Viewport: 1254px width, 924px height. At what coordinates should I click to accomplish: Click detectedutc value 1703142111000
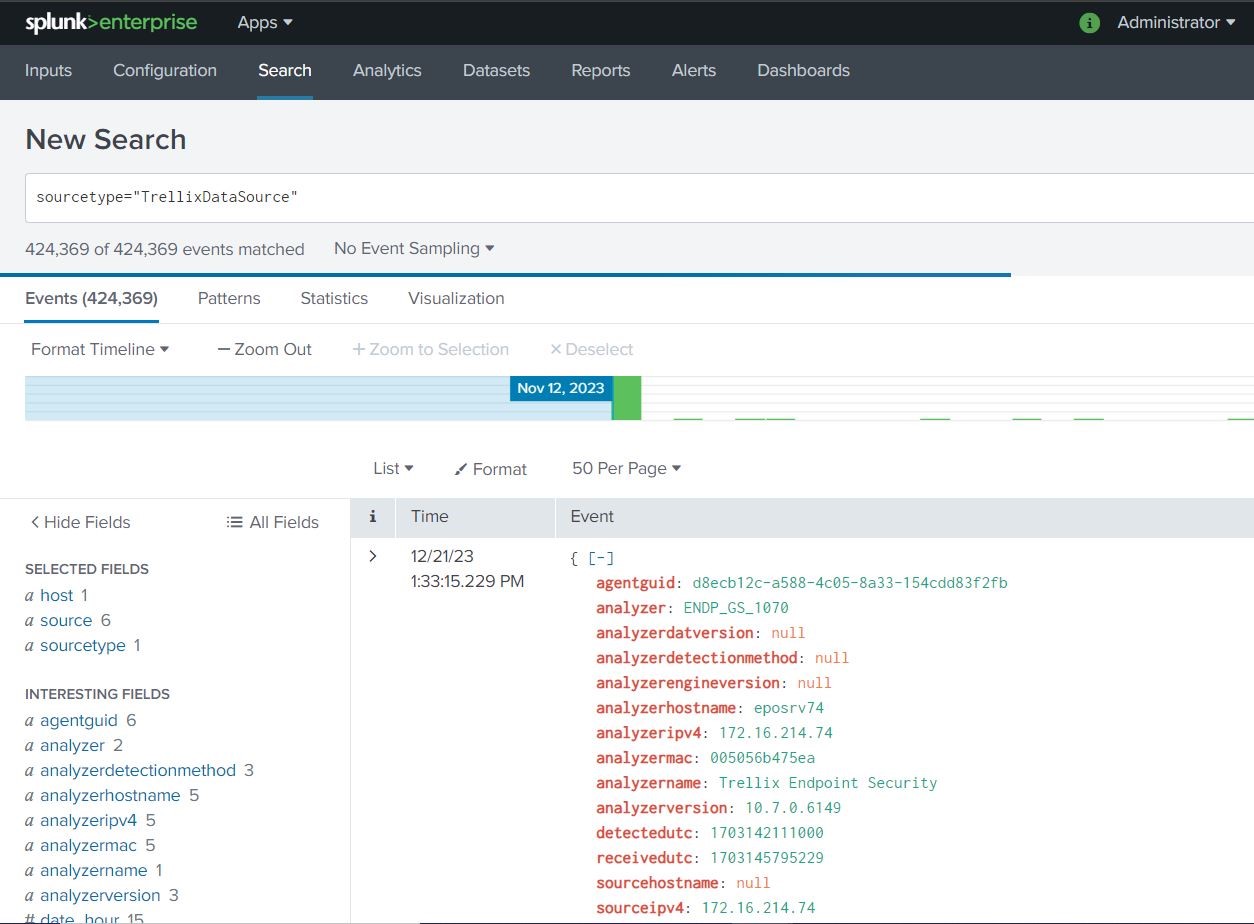767,833
